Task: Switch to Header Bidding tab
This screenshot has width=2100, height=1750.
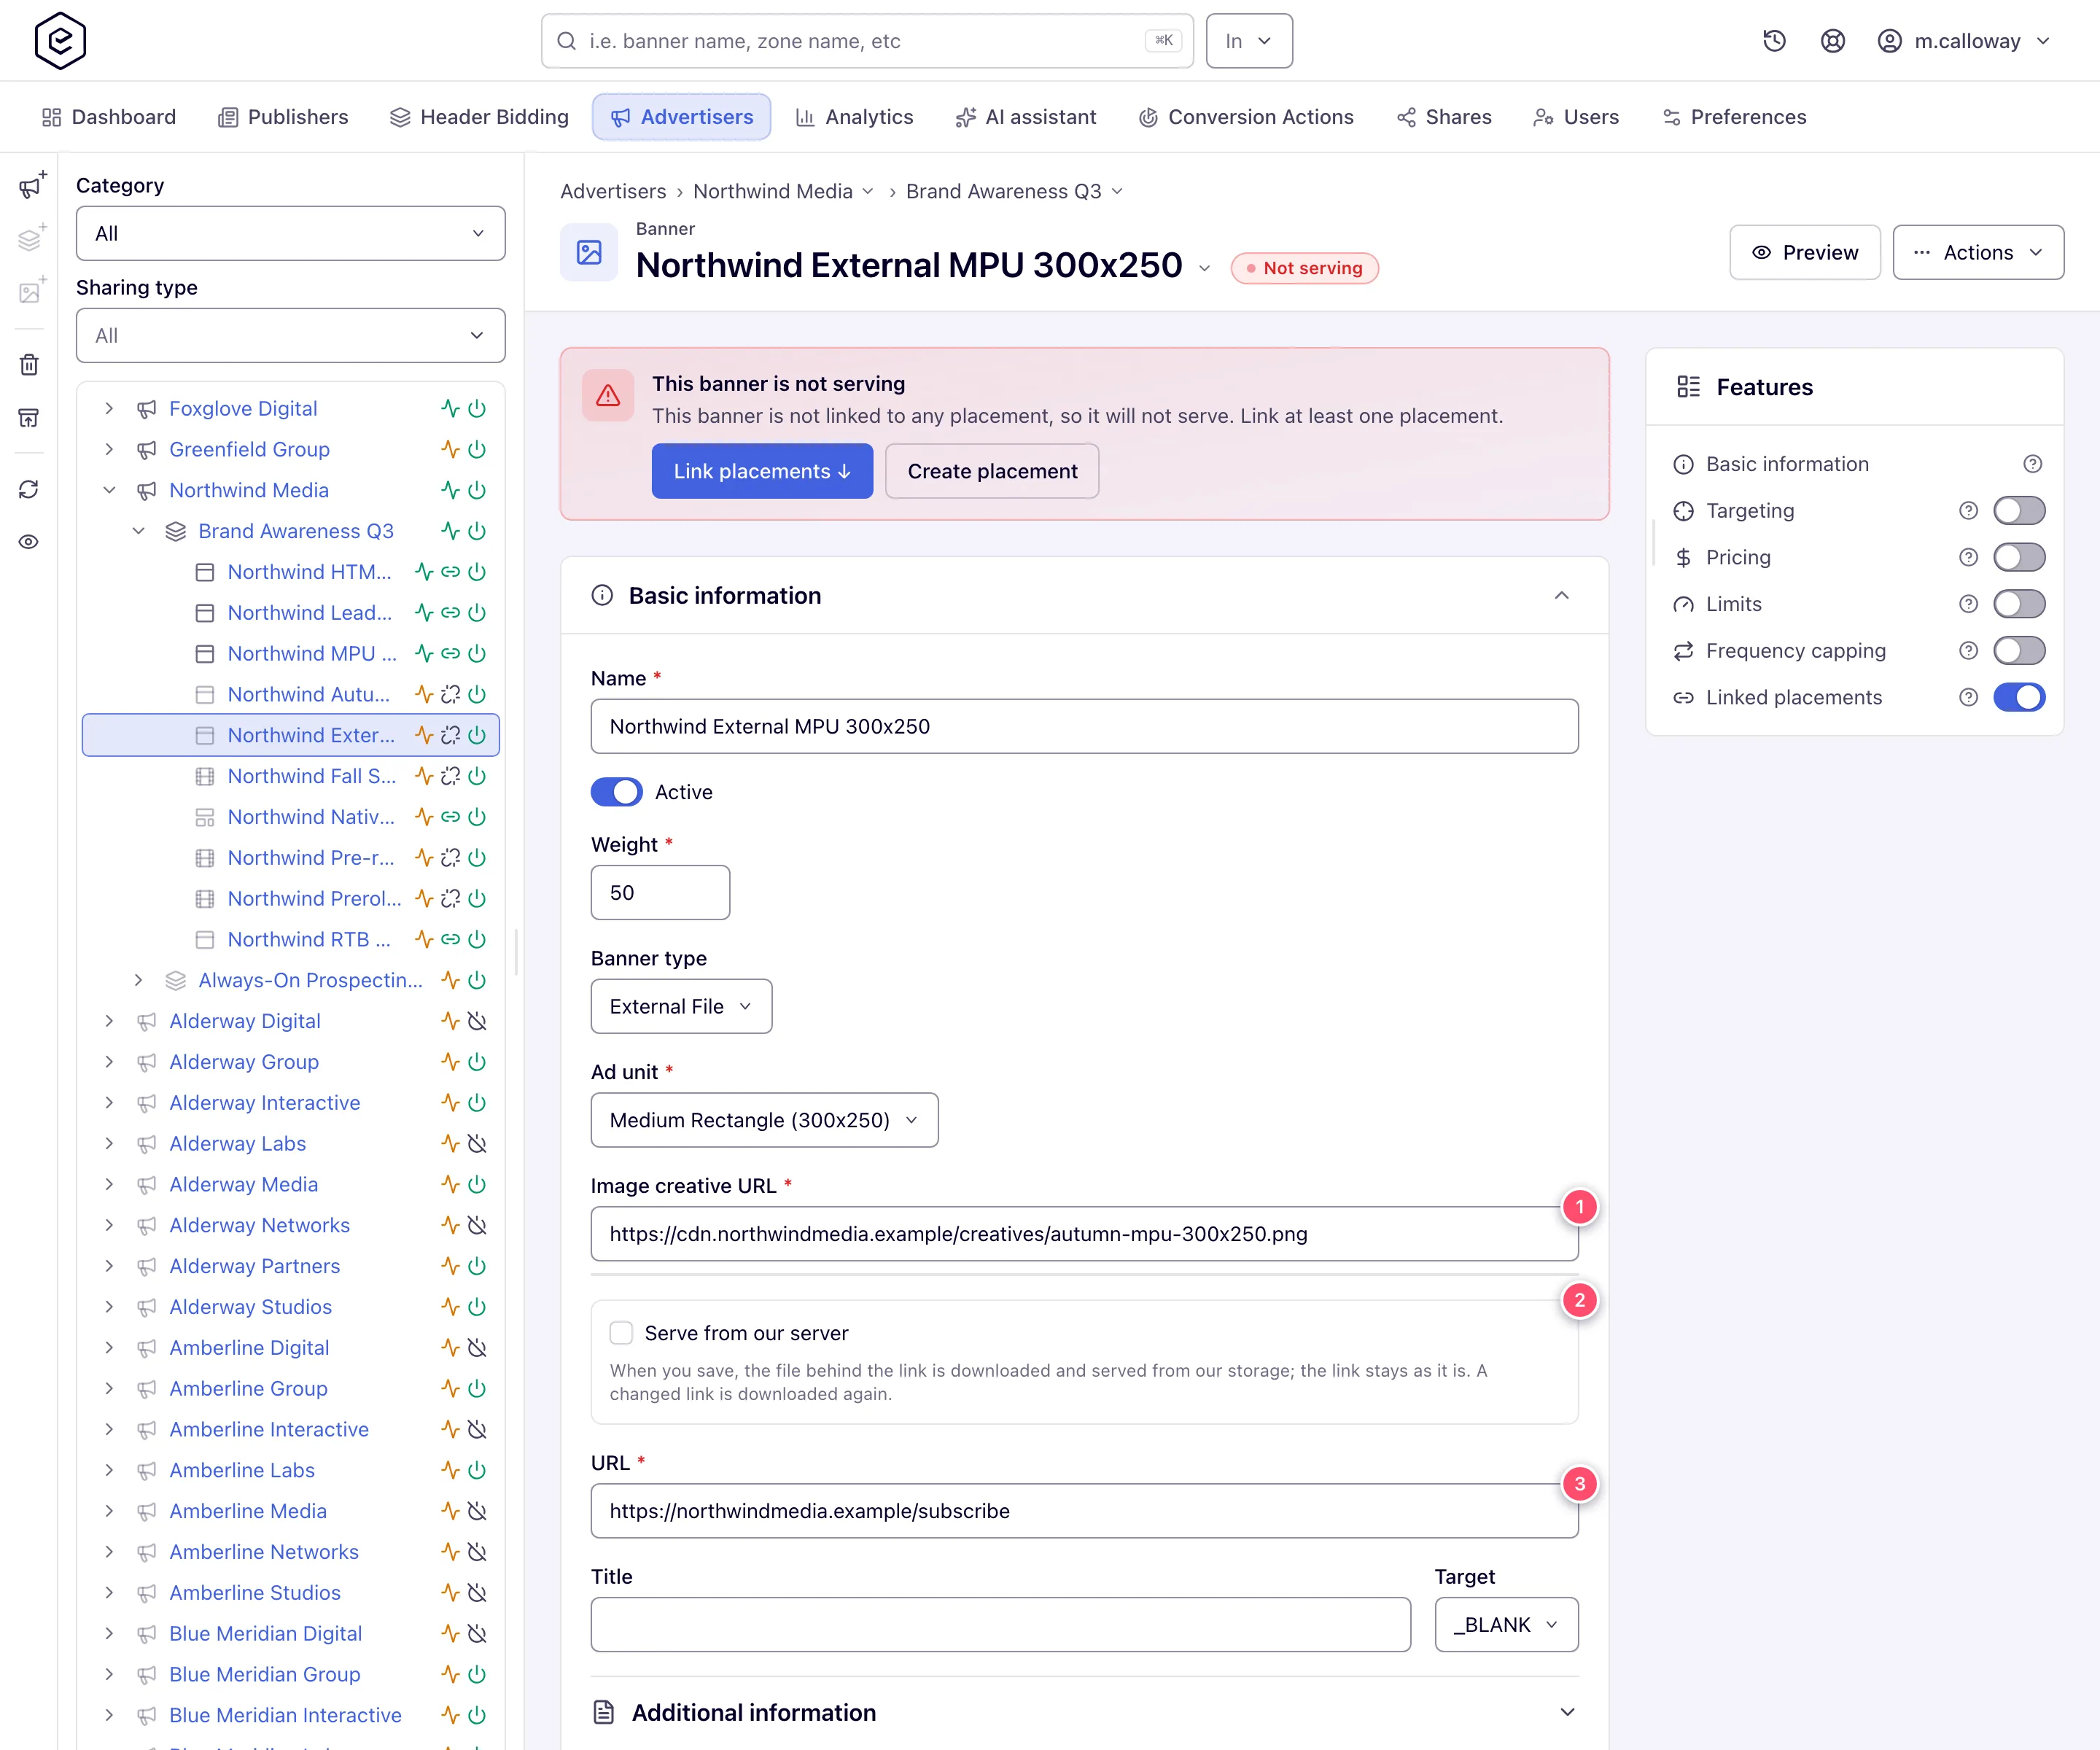Action: click(x=479, y=117)
